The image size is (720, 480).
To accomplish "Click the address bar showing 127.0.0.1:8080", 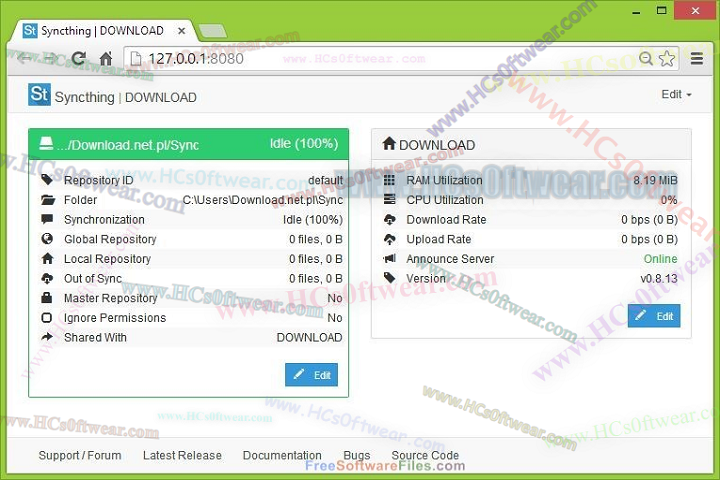I will [380, 59].
